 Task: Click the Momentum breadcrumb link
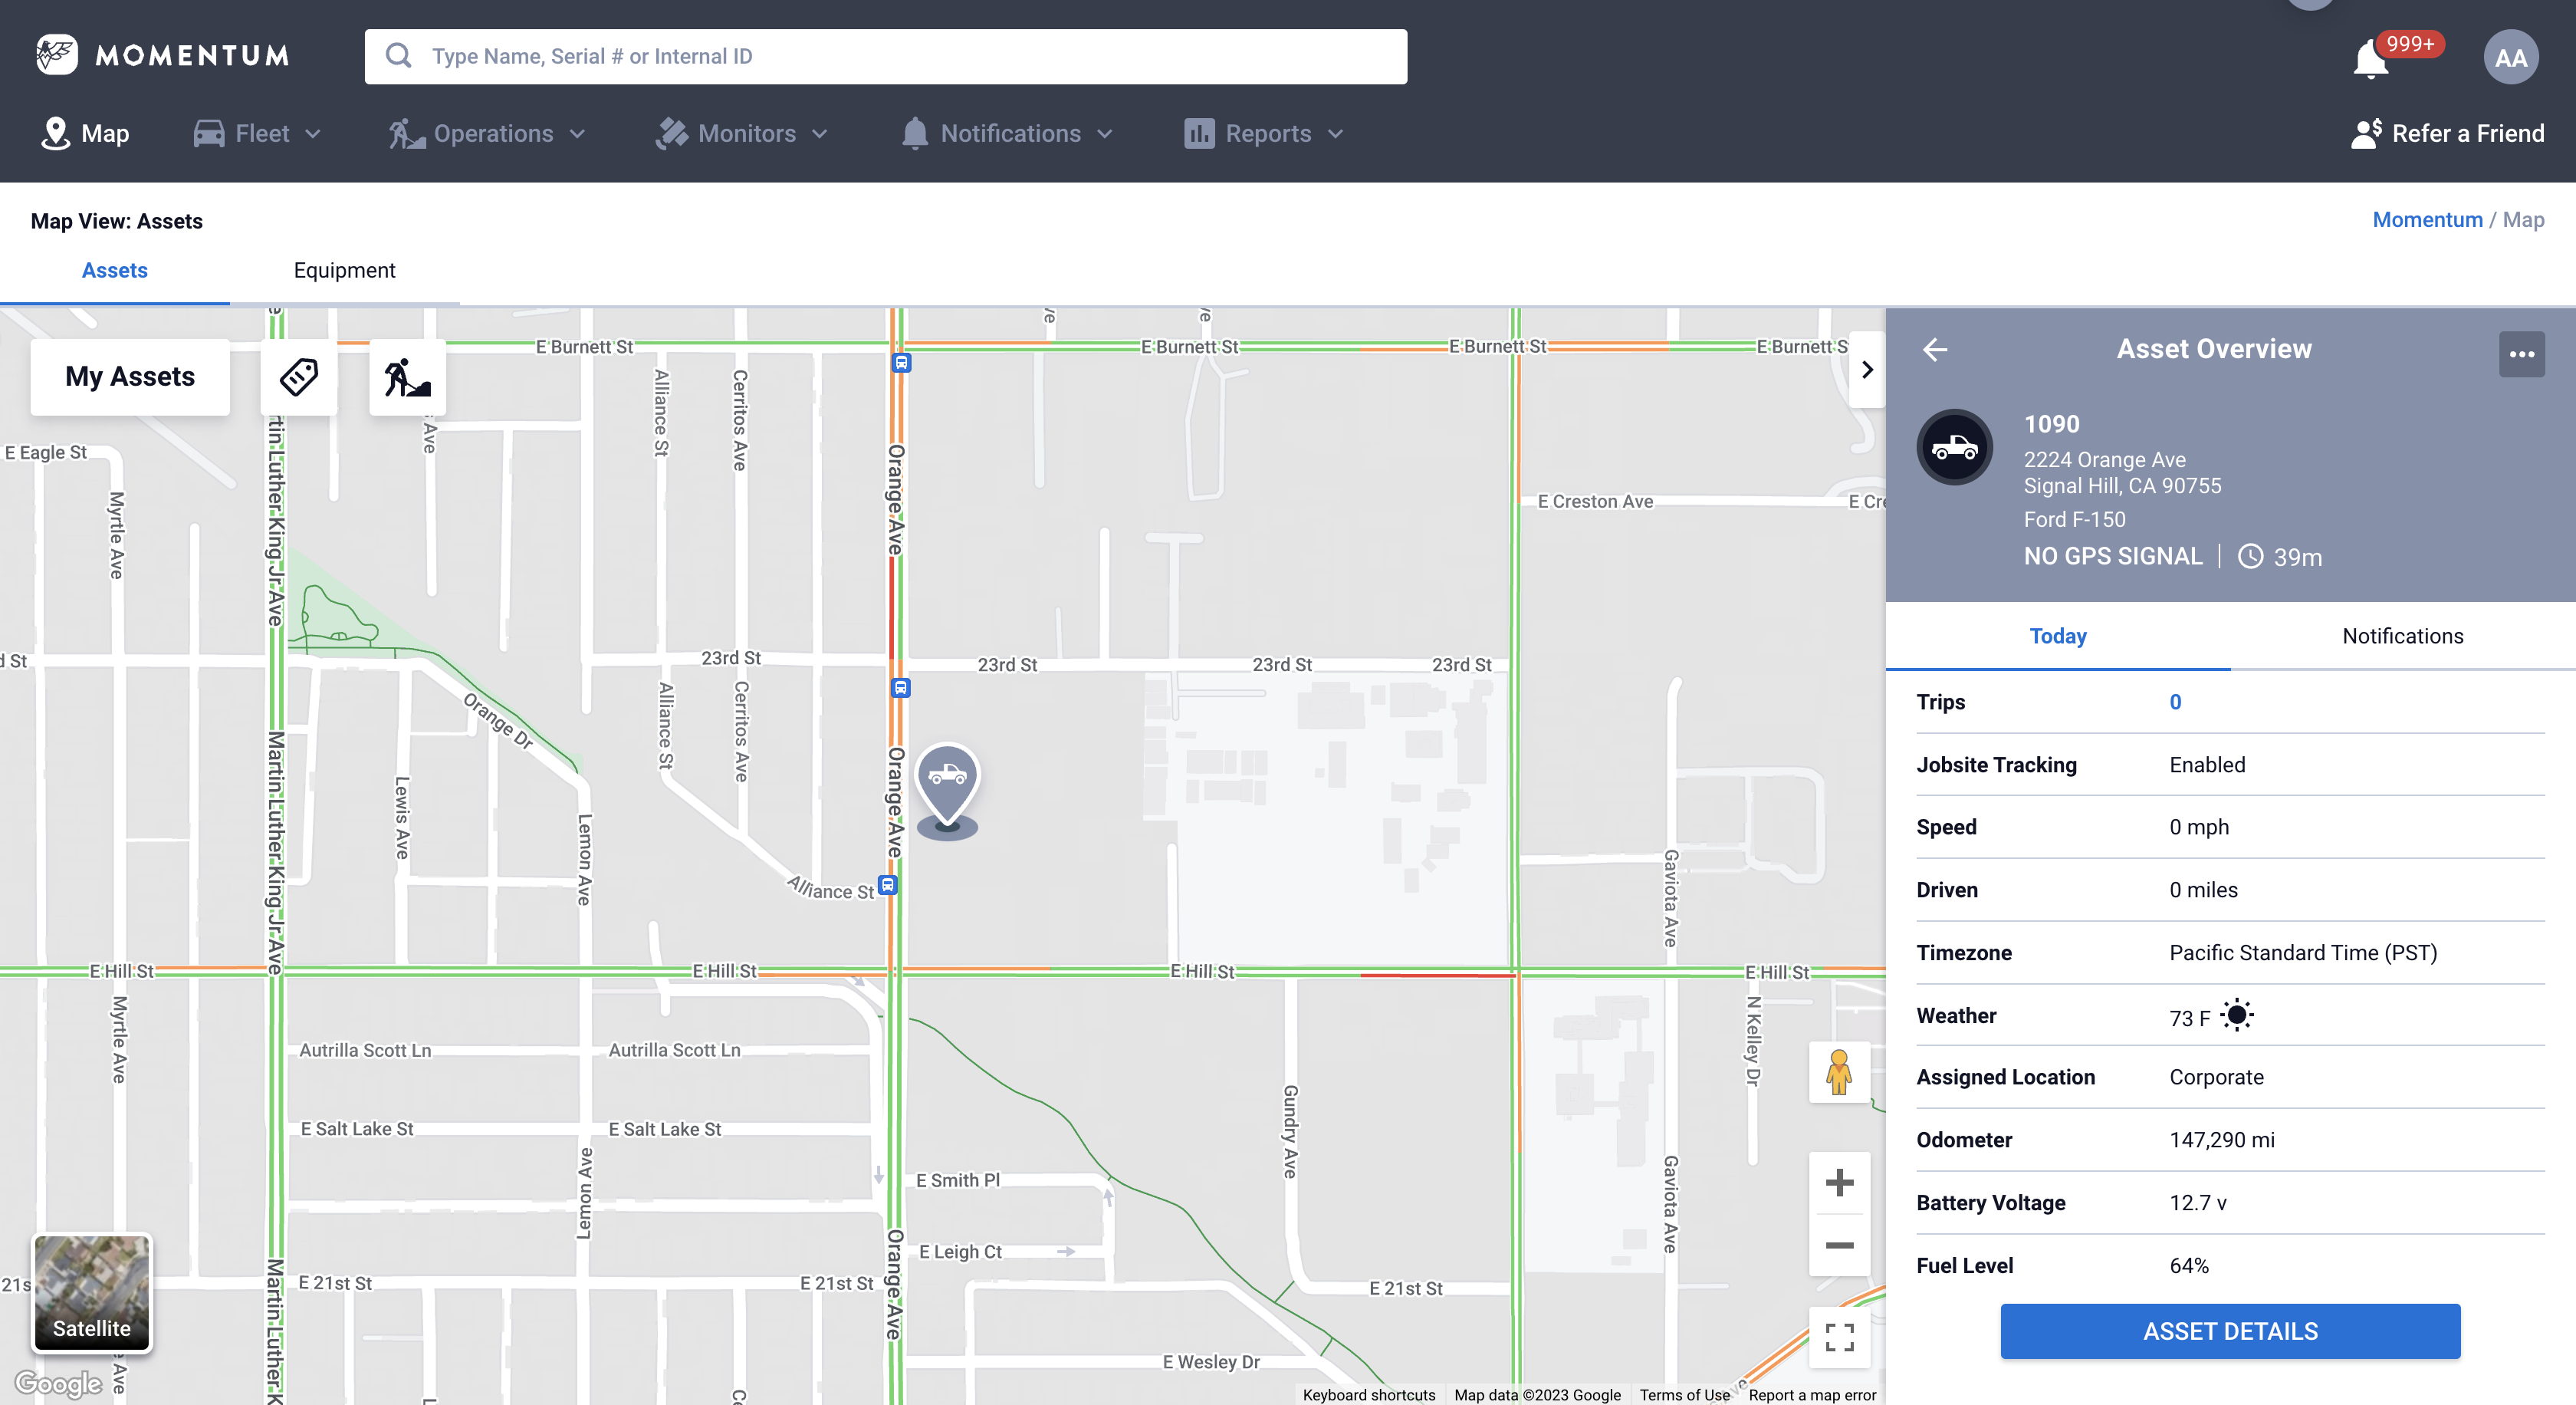click(2427, 220)
